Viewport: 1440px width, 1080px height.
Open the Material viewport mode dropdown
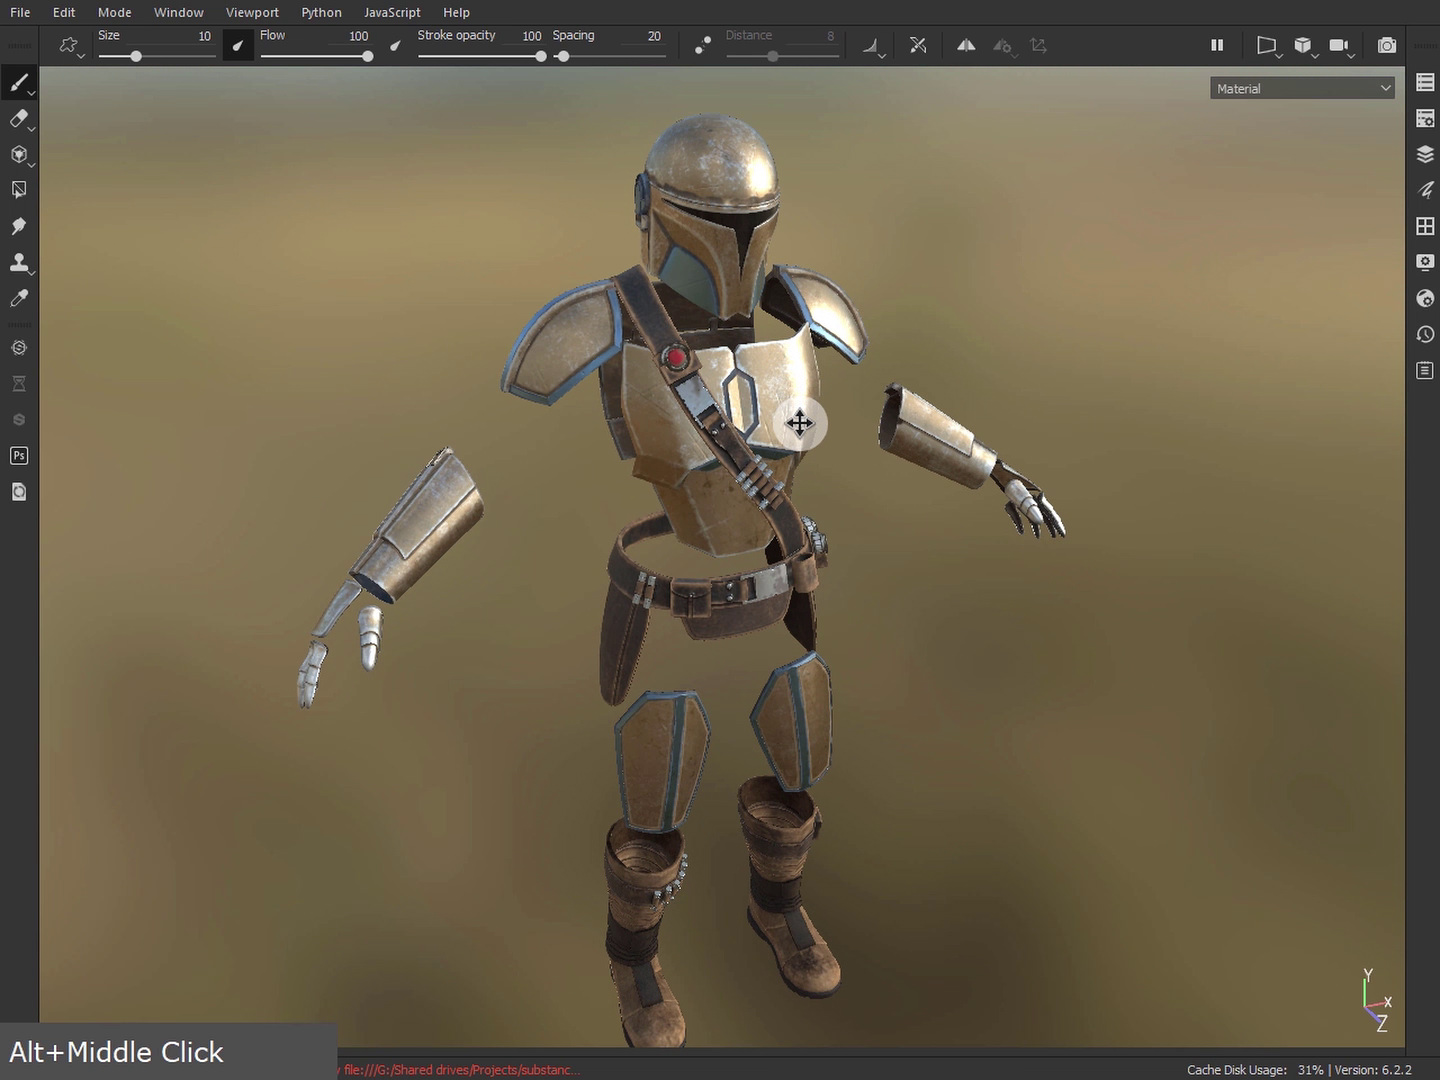[x=1302, y=89]
